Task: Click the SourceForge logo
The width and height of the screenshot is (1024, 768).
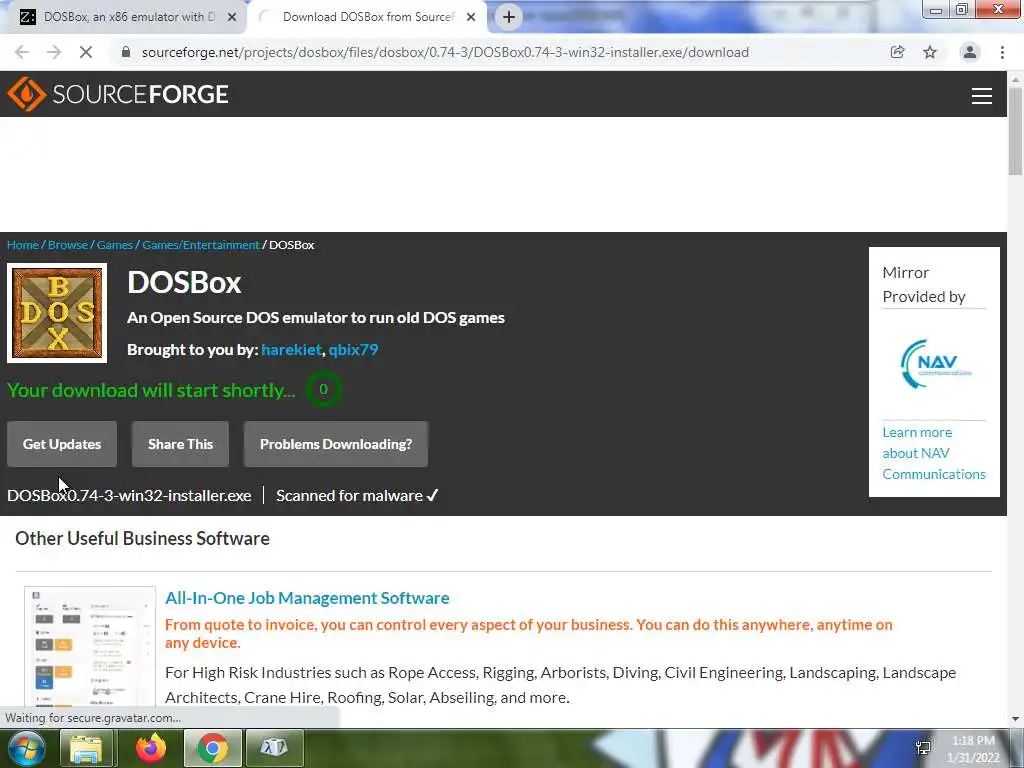Action: [118, 94]
